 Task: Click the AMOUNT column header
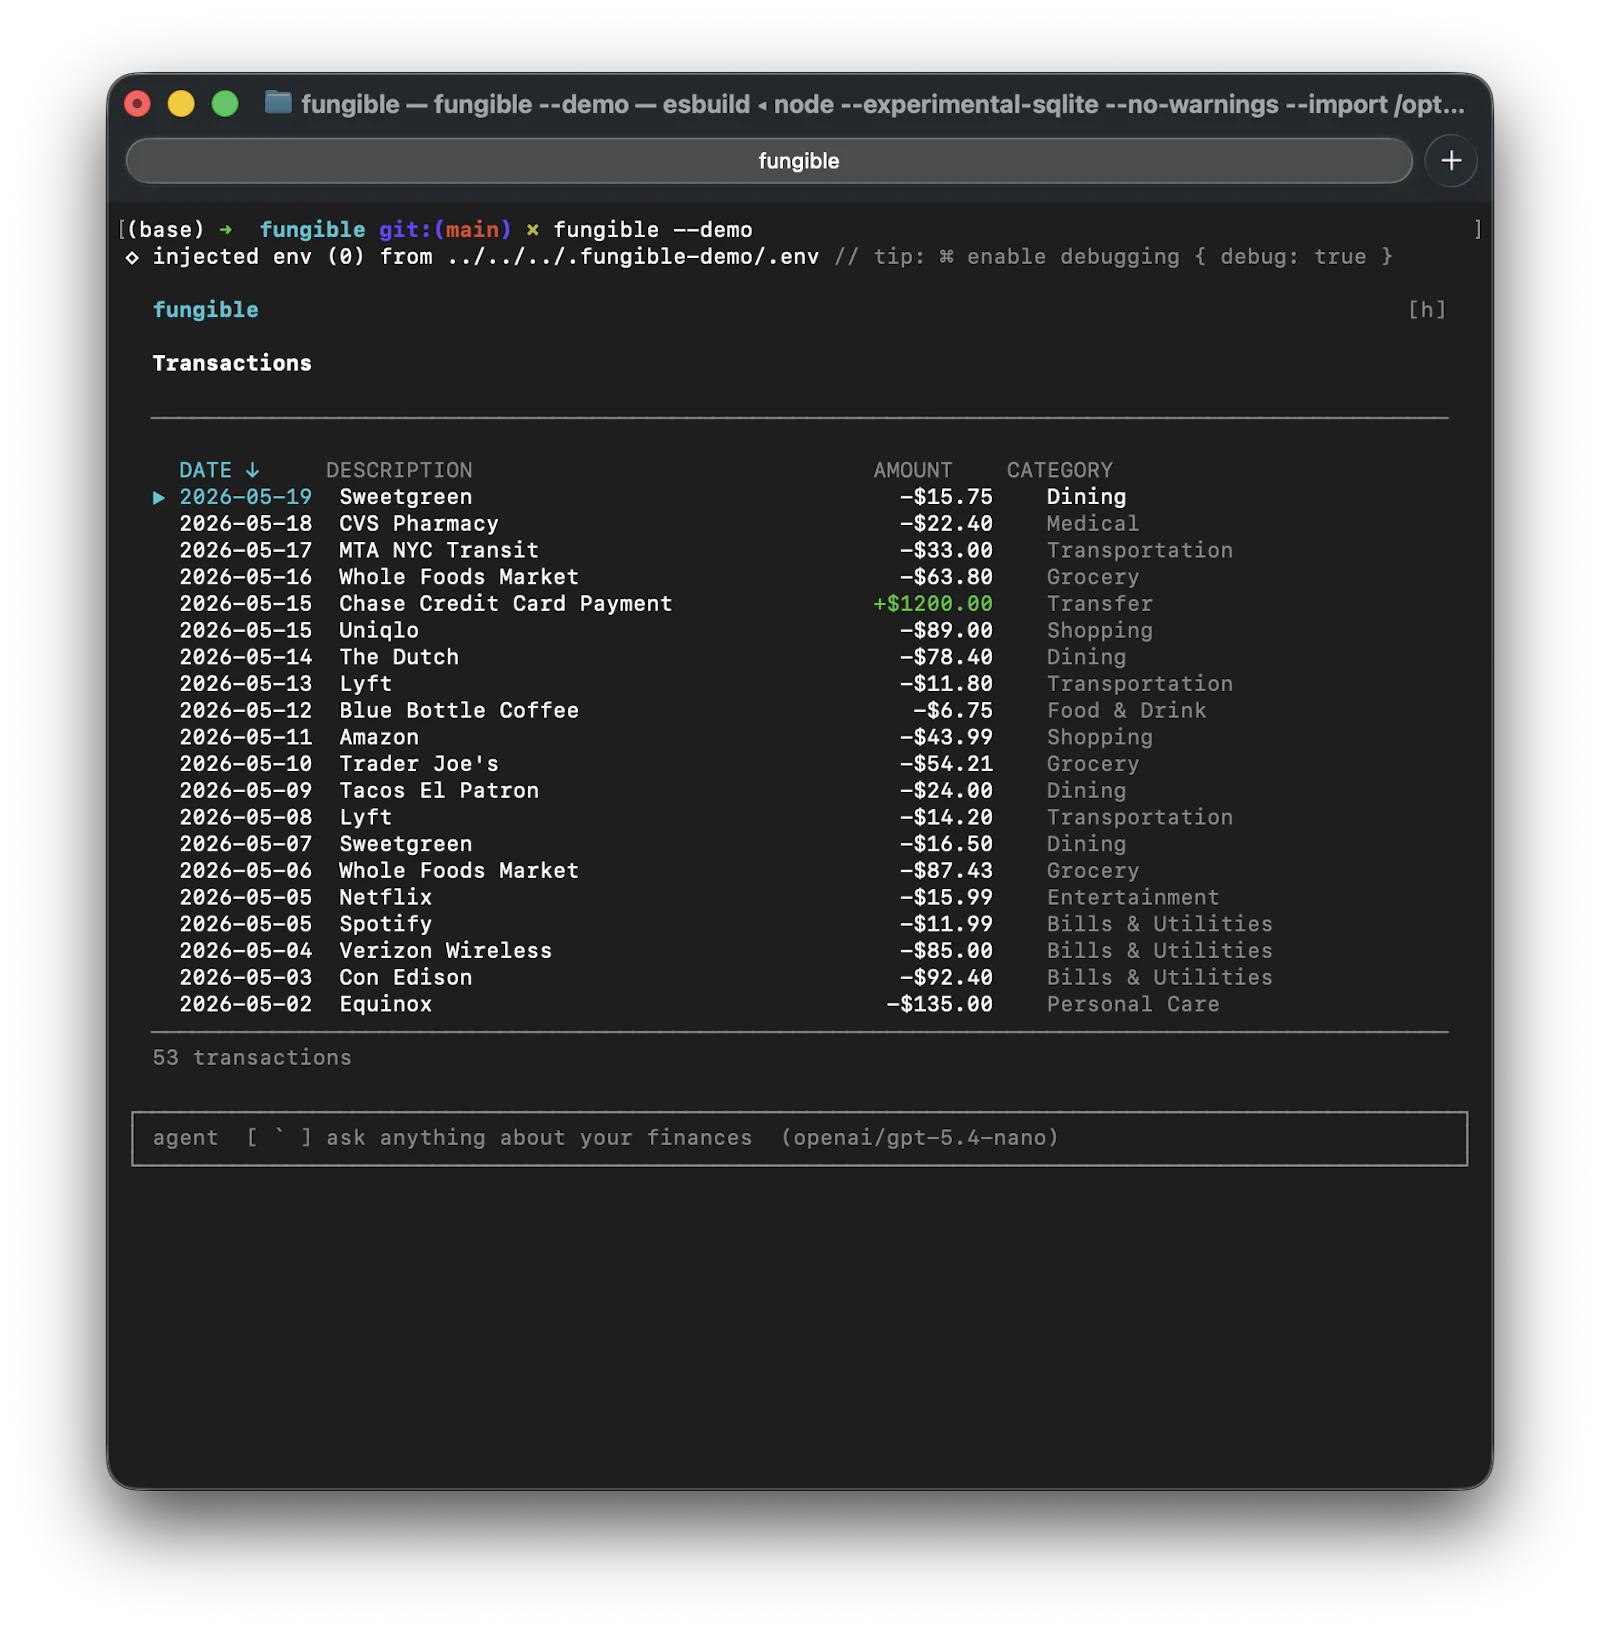click(x=912, y=469)
